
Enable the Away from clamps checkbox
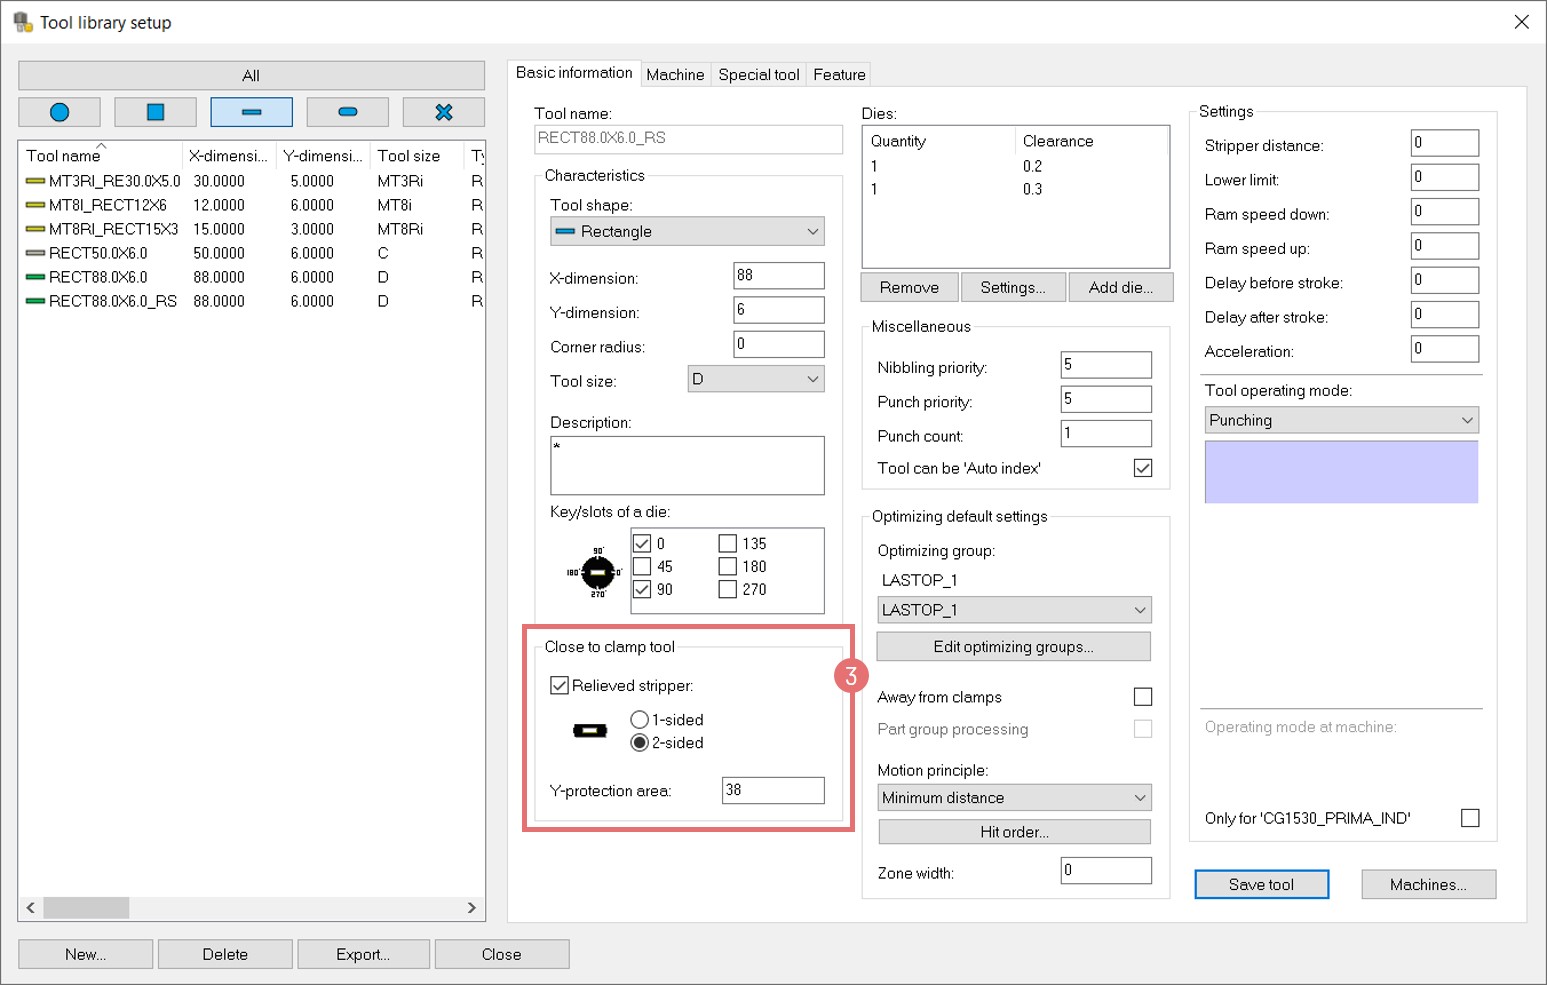point(1143,697)
